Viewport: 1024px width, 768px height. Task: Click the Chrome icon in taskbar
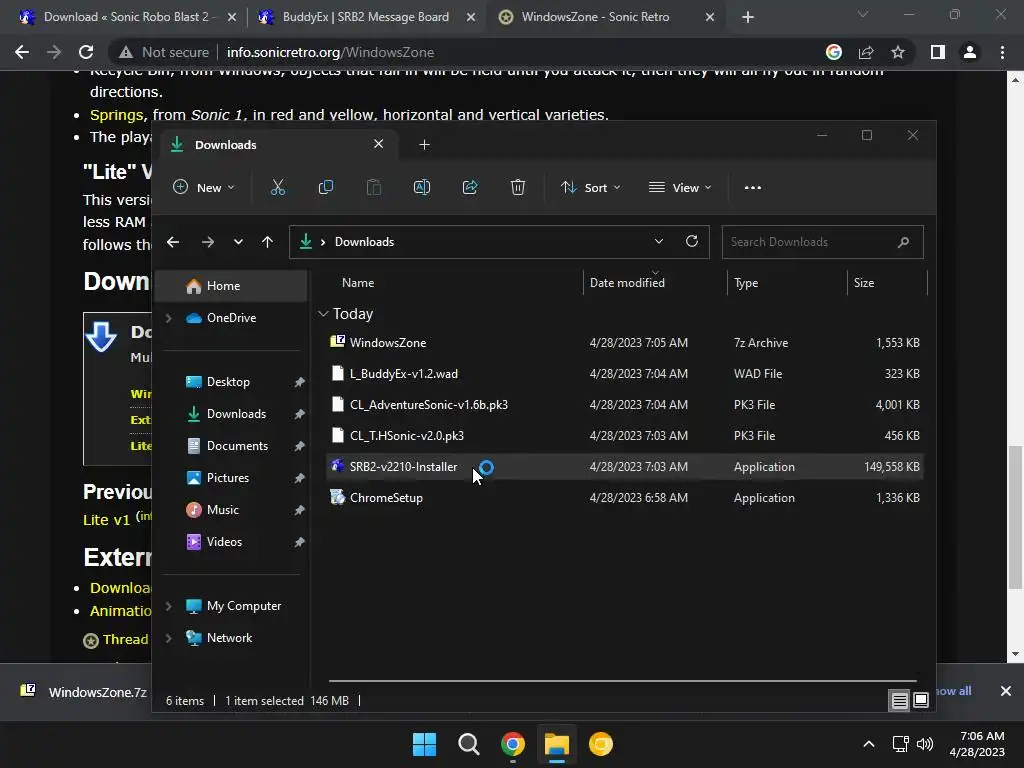[x=513, y=744]
